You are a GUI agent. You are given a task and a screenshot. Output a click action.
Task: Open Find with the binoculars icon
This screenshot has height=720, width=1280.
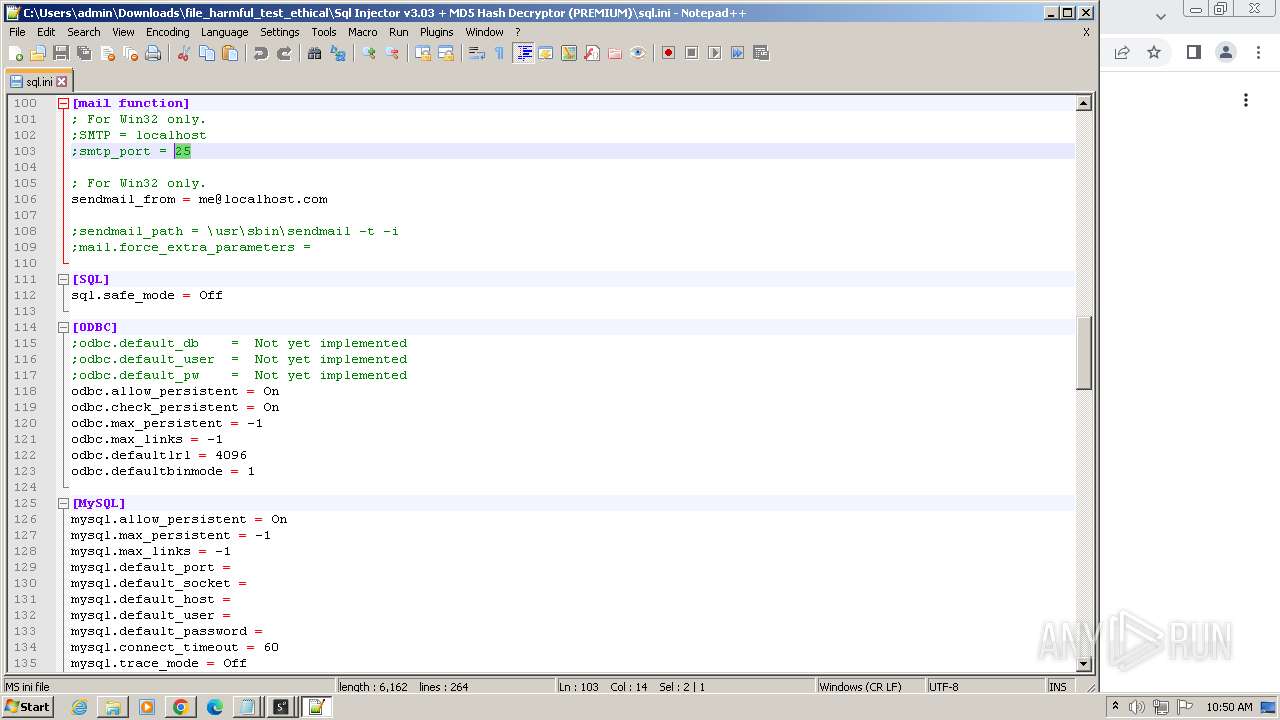[x=315, y=53]
